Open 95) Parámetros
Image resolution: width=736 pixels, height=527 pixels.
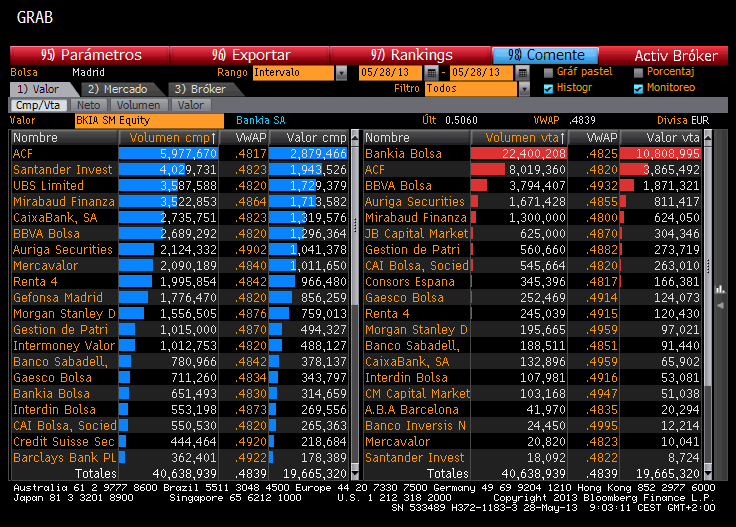(90, 55)
